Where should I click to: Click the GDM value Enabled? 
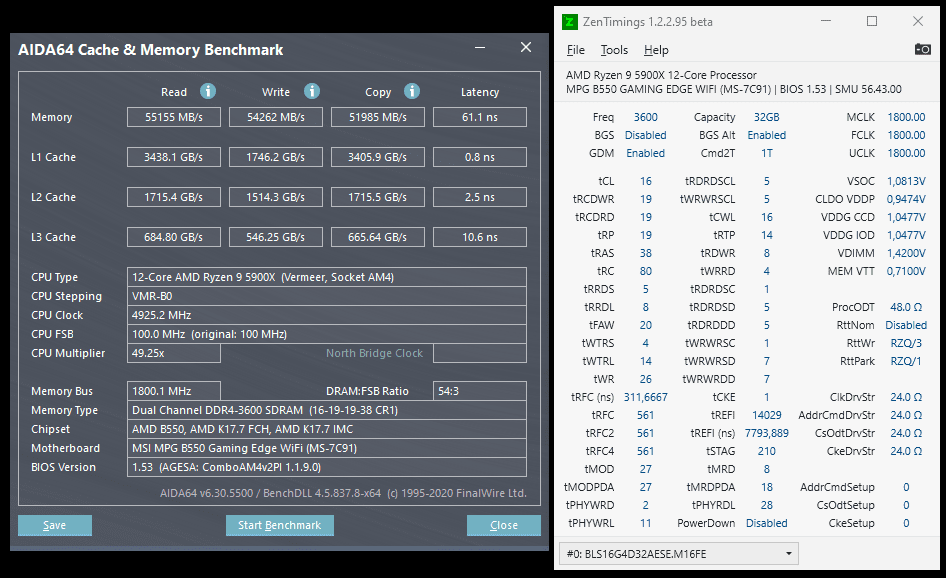click(646, 153)
